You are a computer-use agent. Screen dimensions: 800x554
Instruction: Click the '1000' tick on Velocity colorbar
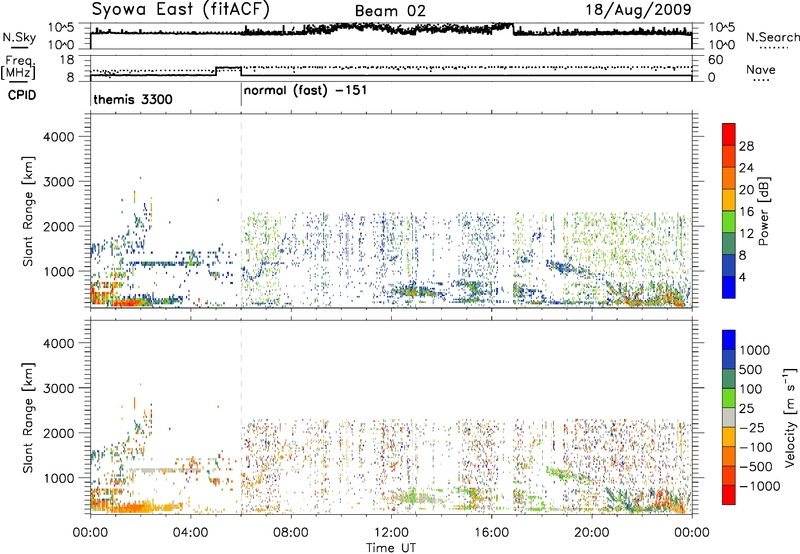(755, 350)
